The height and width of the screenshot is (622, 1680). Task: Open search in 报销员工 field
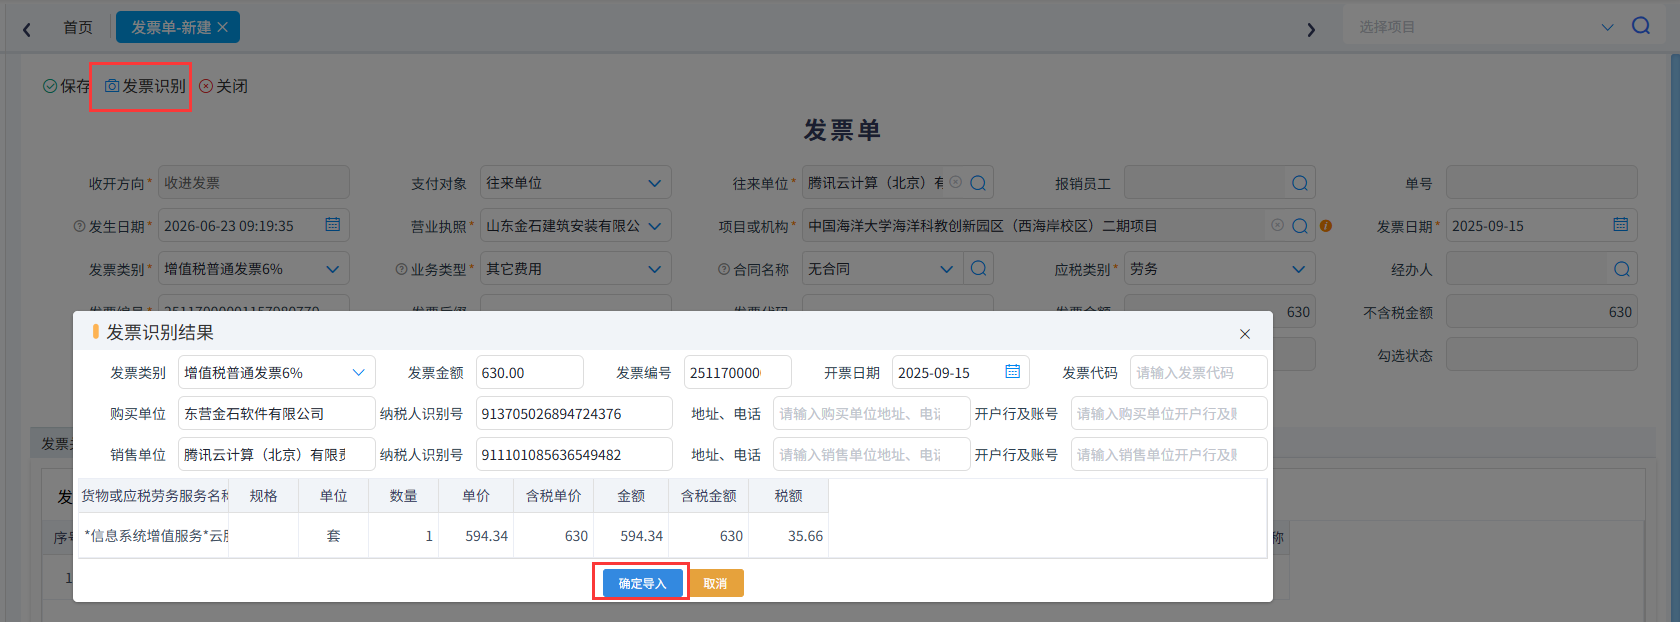[x=1300, y=183]
